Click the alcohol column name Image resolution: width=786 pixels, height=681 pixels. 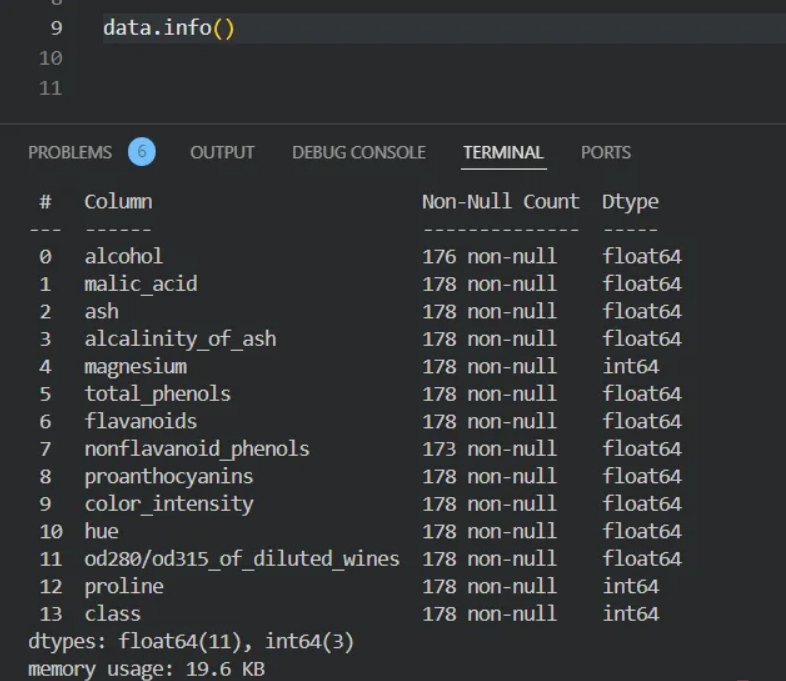coord(123,257)
